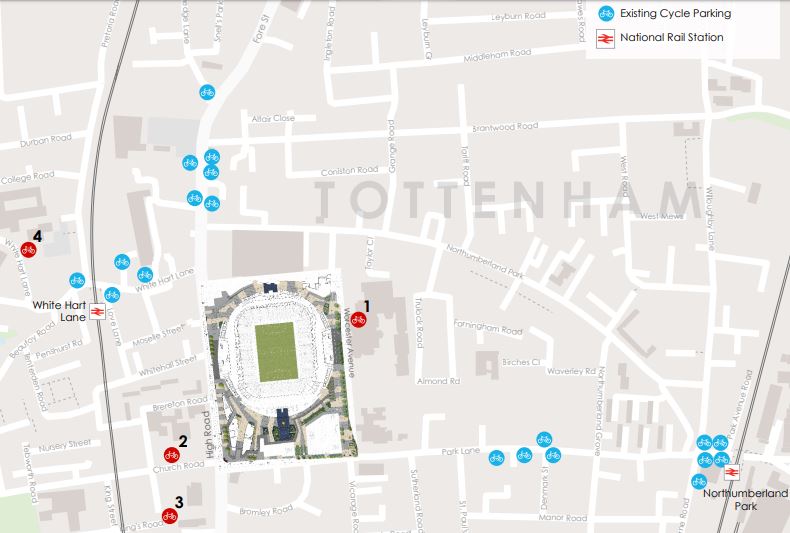790x533 pixels.
Task: Click the westernmost blue cycle icon near White Hart Lane station
Action: tap(77, 281)
